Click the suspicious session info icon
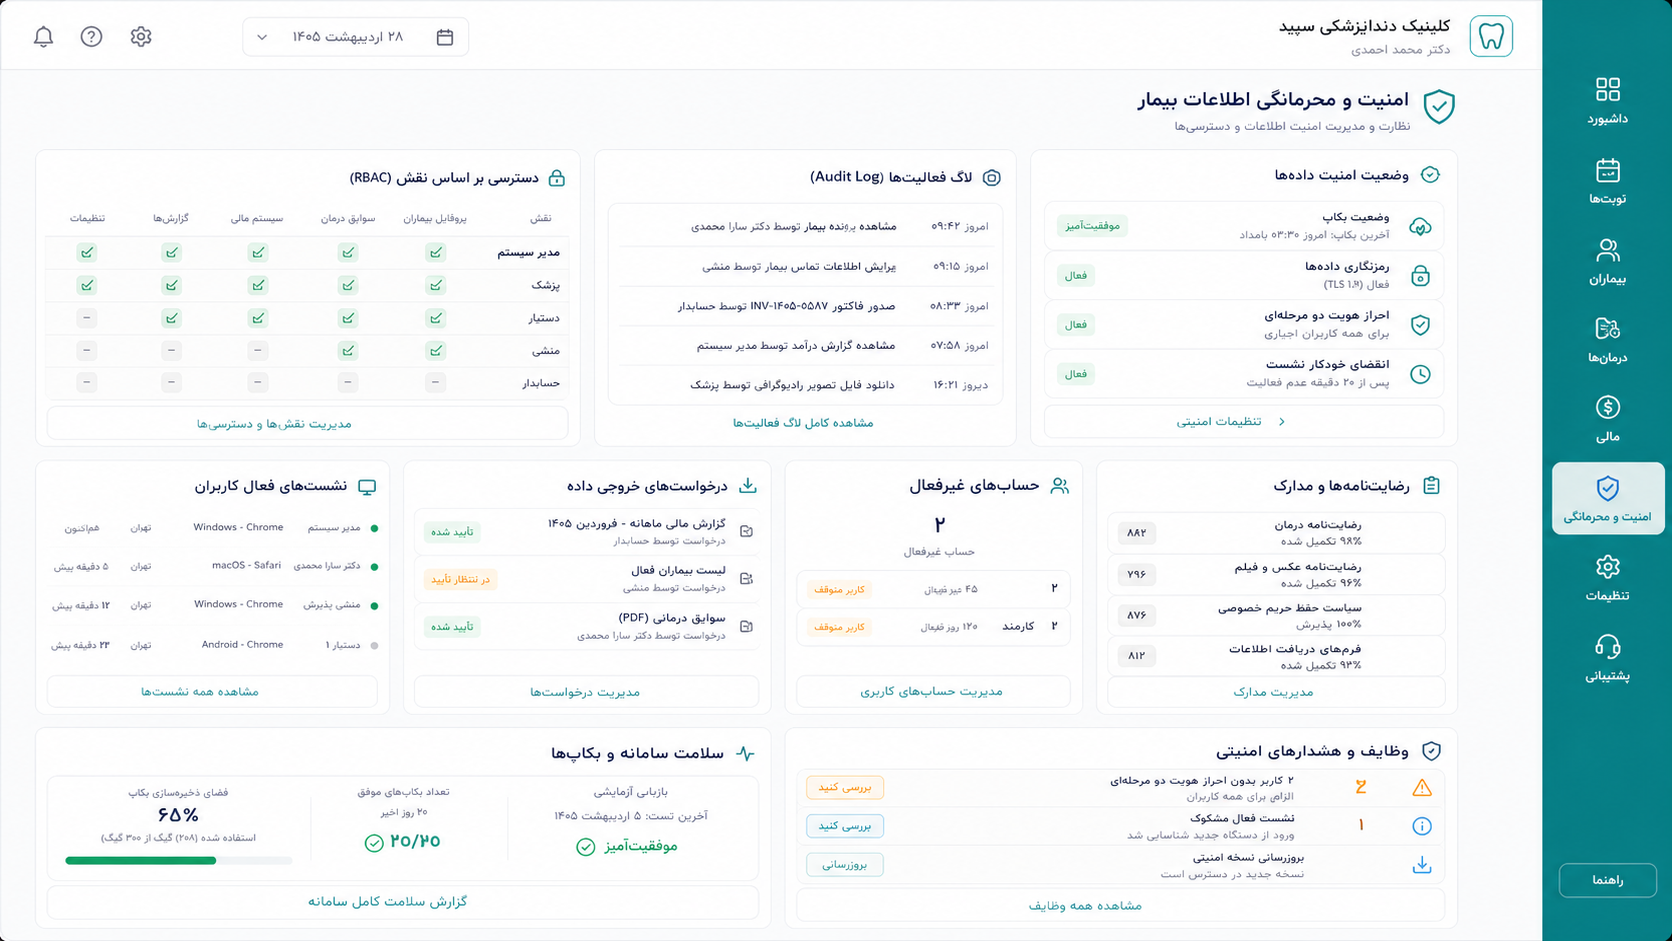The height and width of the screenshot is (941, 1672). coord(1422,826)
